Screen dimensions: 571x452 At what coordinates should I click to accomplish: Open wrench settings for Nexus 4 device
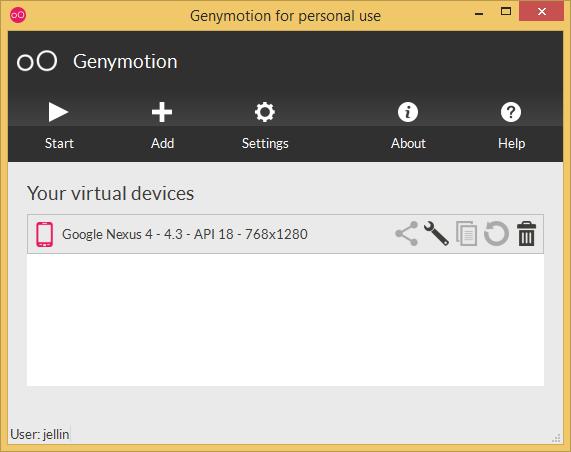[x=436, y=234]
